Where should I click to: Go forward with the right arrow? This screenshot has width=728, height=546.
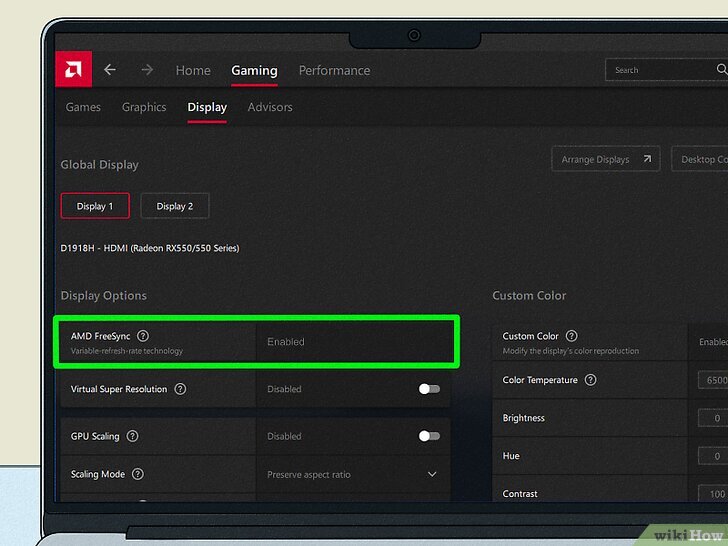pyautogui.click(x=147, y=70)
